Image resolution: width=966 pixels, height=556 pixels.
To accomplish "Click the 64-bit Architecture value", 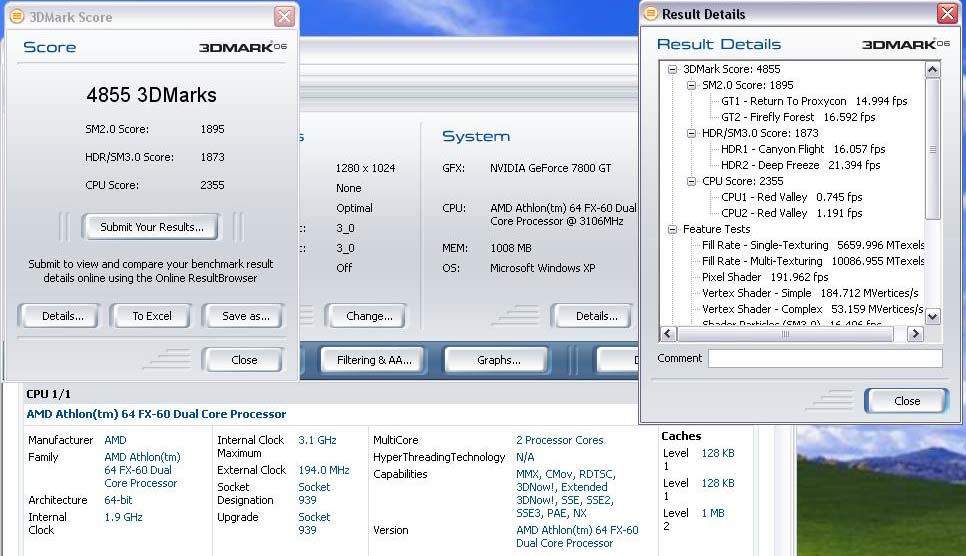I will (x=118, y=500).
